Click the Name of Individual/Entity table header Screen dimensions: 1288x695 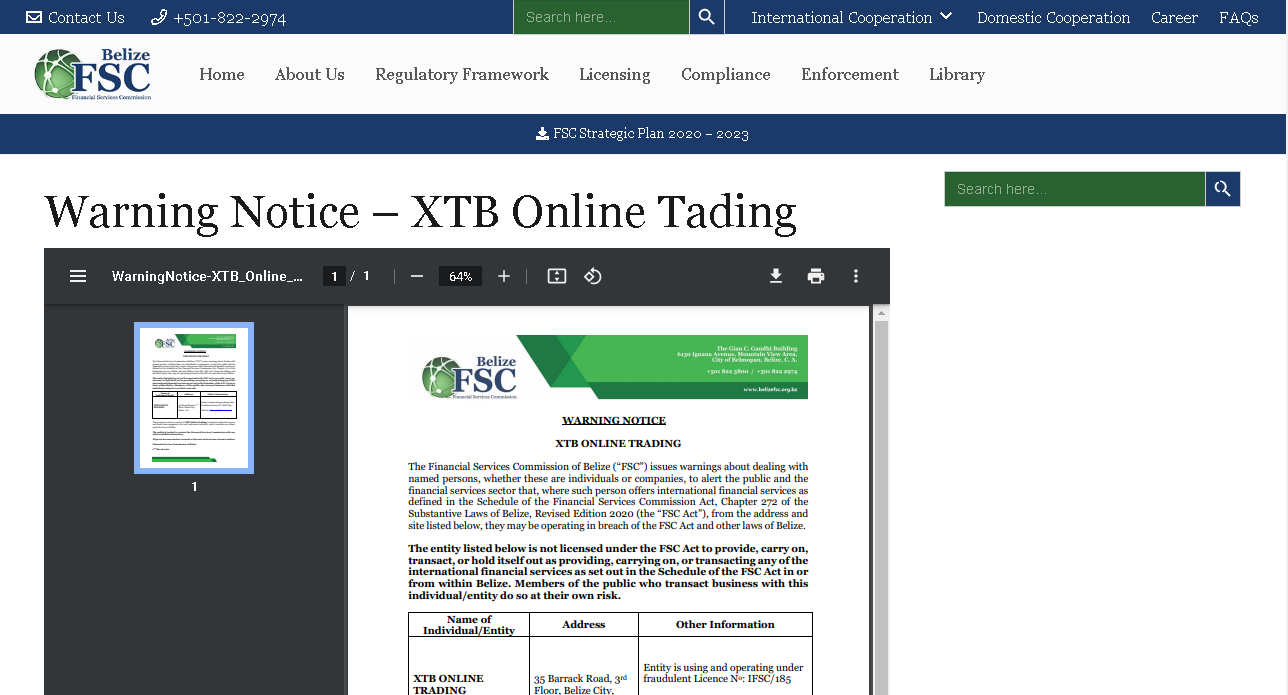click(469, 625)
